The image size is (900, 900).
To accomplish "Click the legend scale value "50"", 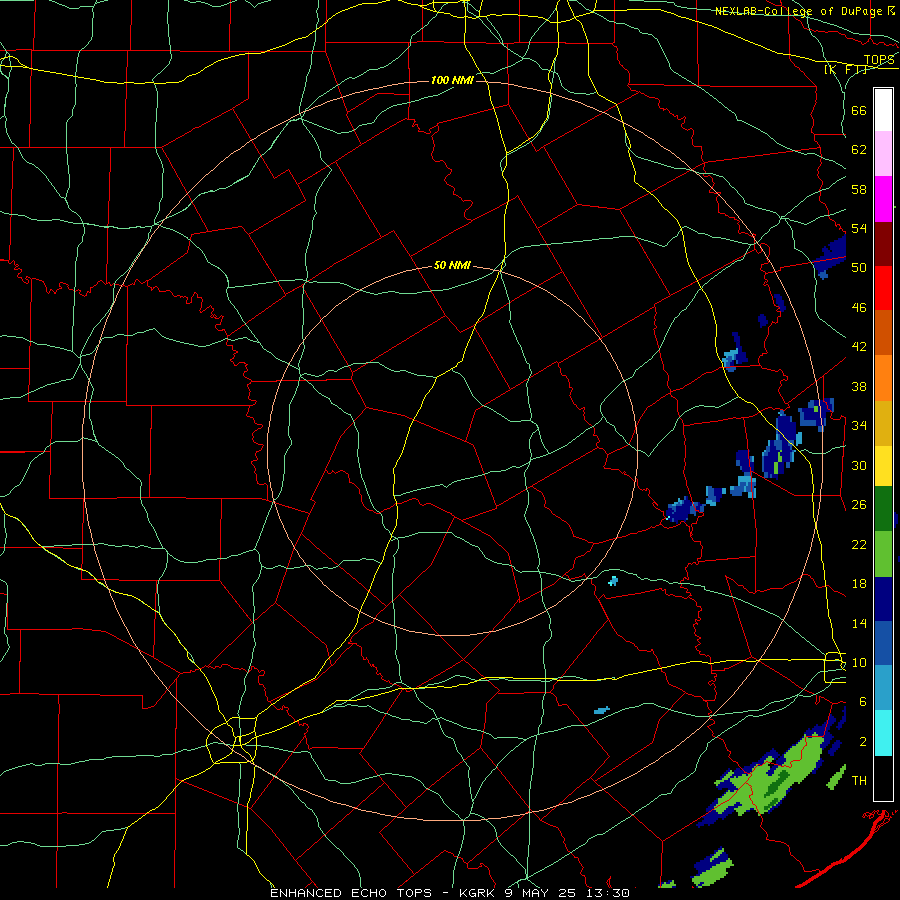I will (859, 267).
